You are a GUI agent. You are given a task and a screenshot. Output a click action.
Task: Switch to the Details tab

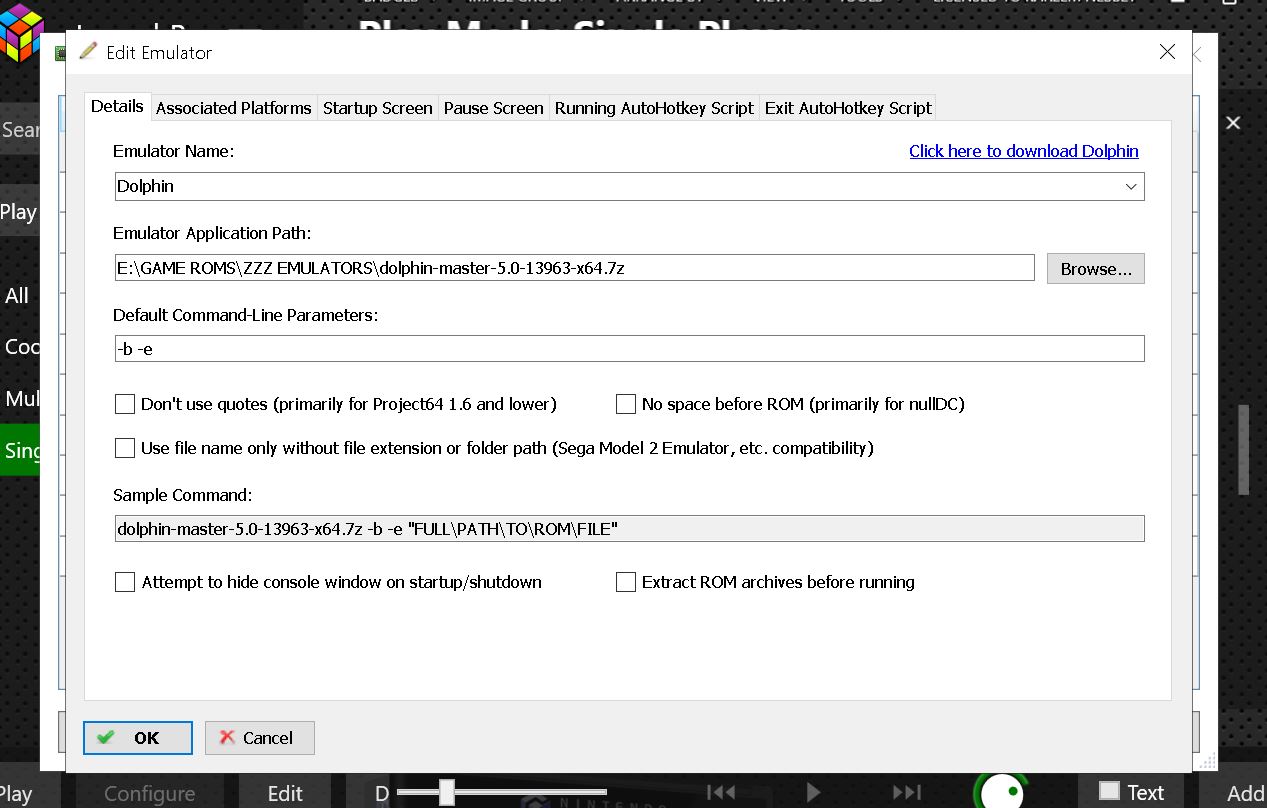(117, 106)
